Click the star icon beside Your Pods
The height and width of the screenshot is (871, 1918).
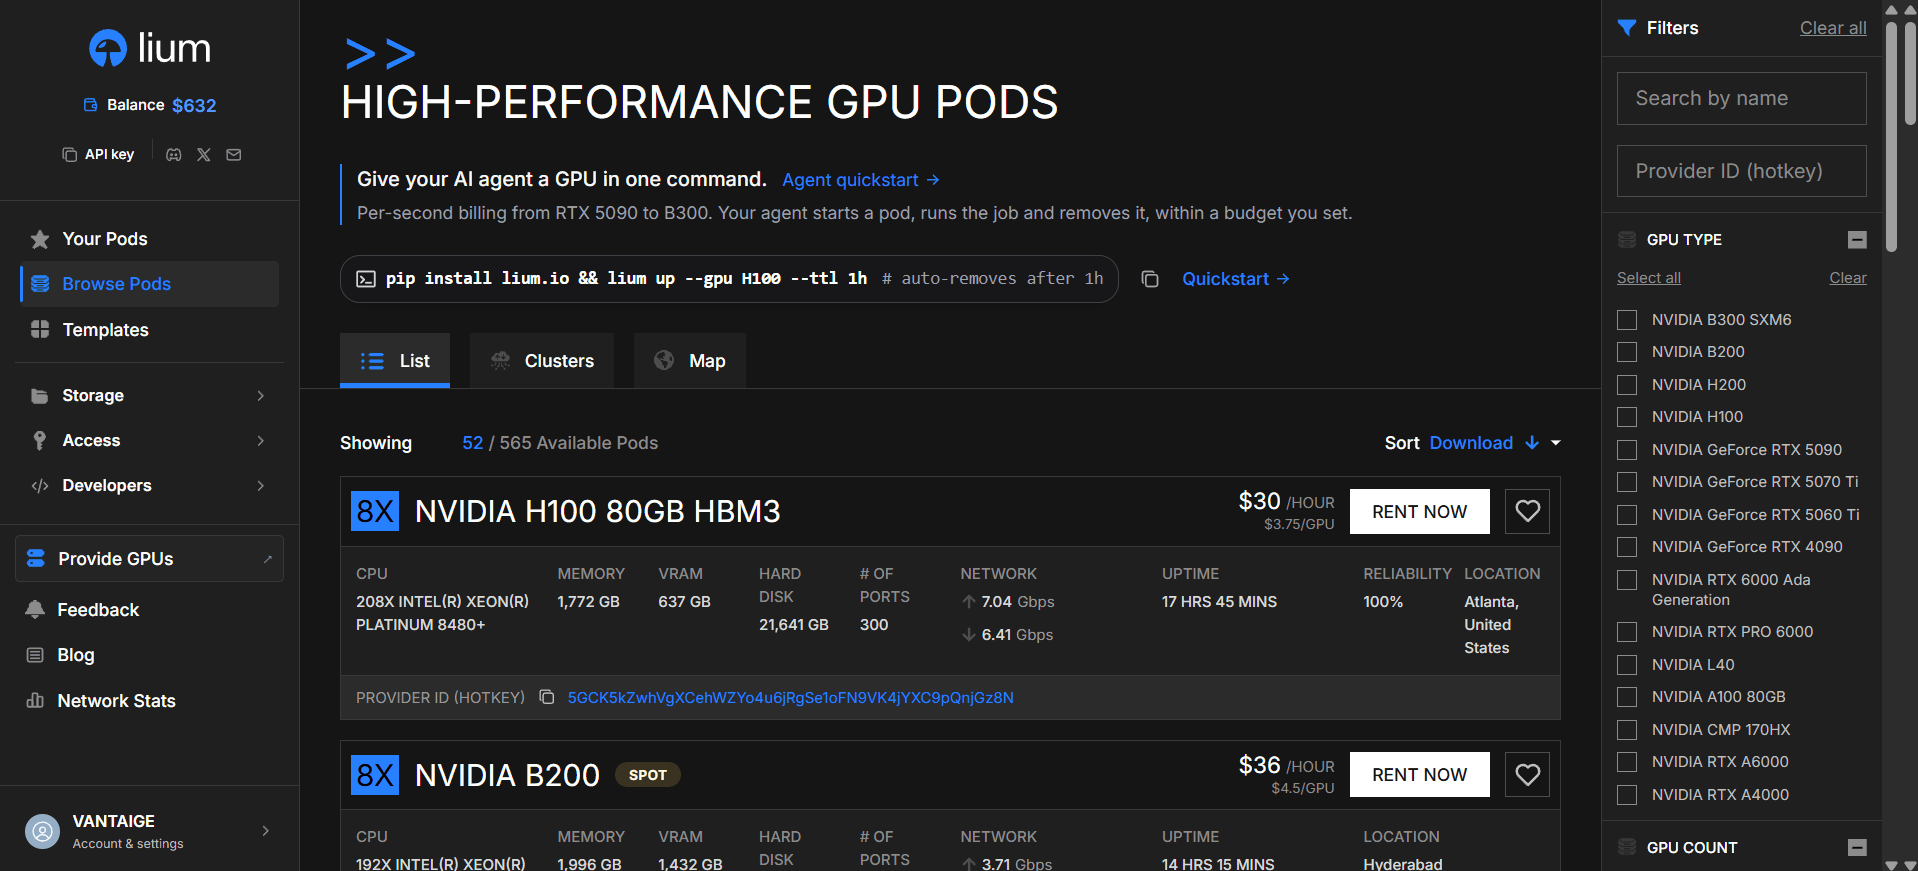pos(40,239)
